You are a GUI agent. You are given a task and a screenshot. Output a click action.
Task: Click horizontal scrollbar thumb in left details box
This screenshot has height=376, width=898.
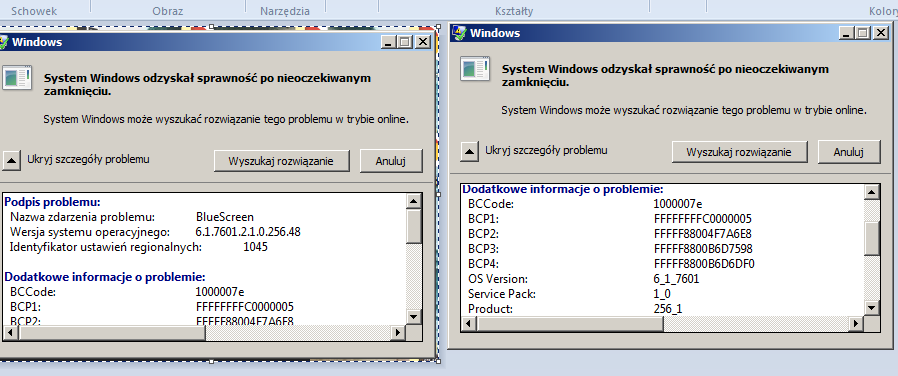(x=111, y=332)
